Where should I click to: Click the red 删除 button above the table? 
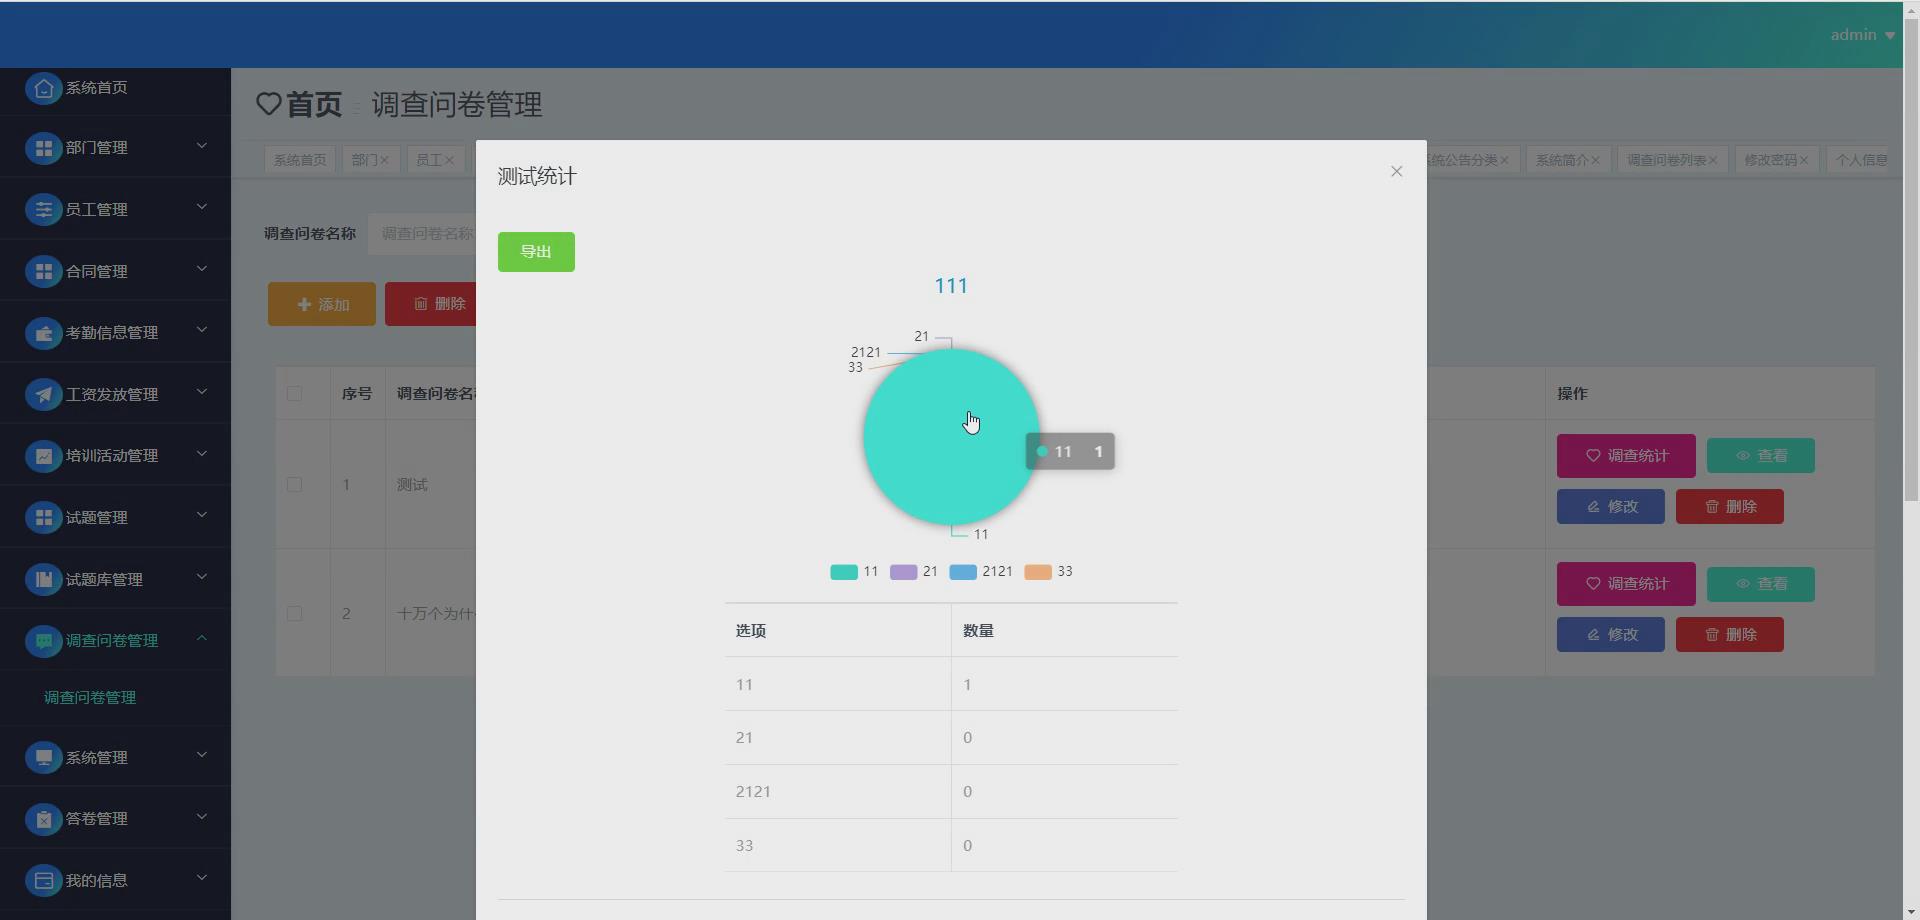click(x=432, y=304)
